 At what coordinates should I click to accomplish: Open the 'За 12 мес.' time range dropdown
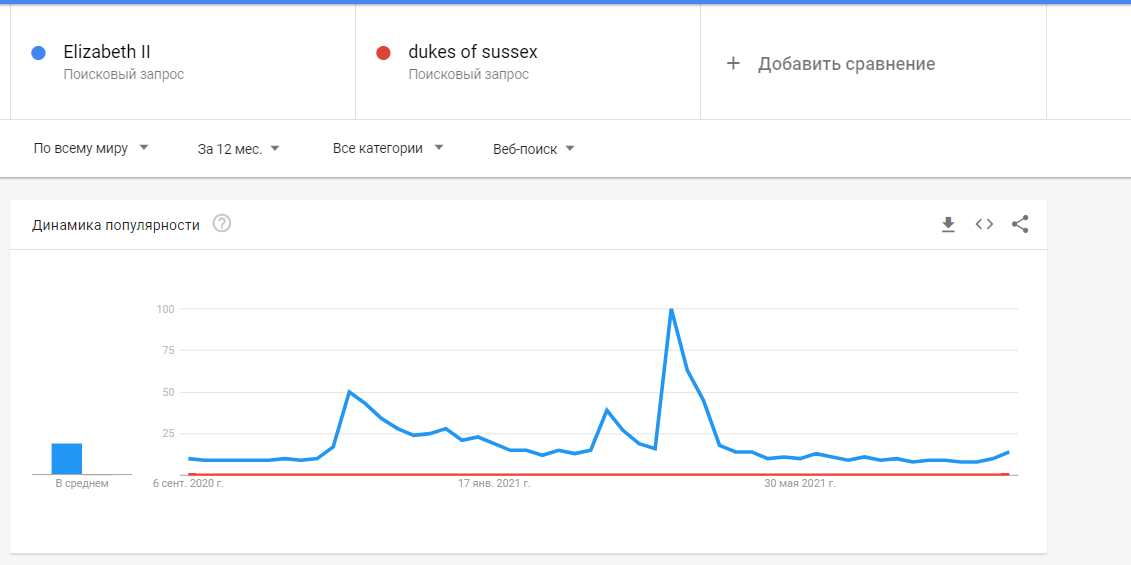tap(239, 149)
